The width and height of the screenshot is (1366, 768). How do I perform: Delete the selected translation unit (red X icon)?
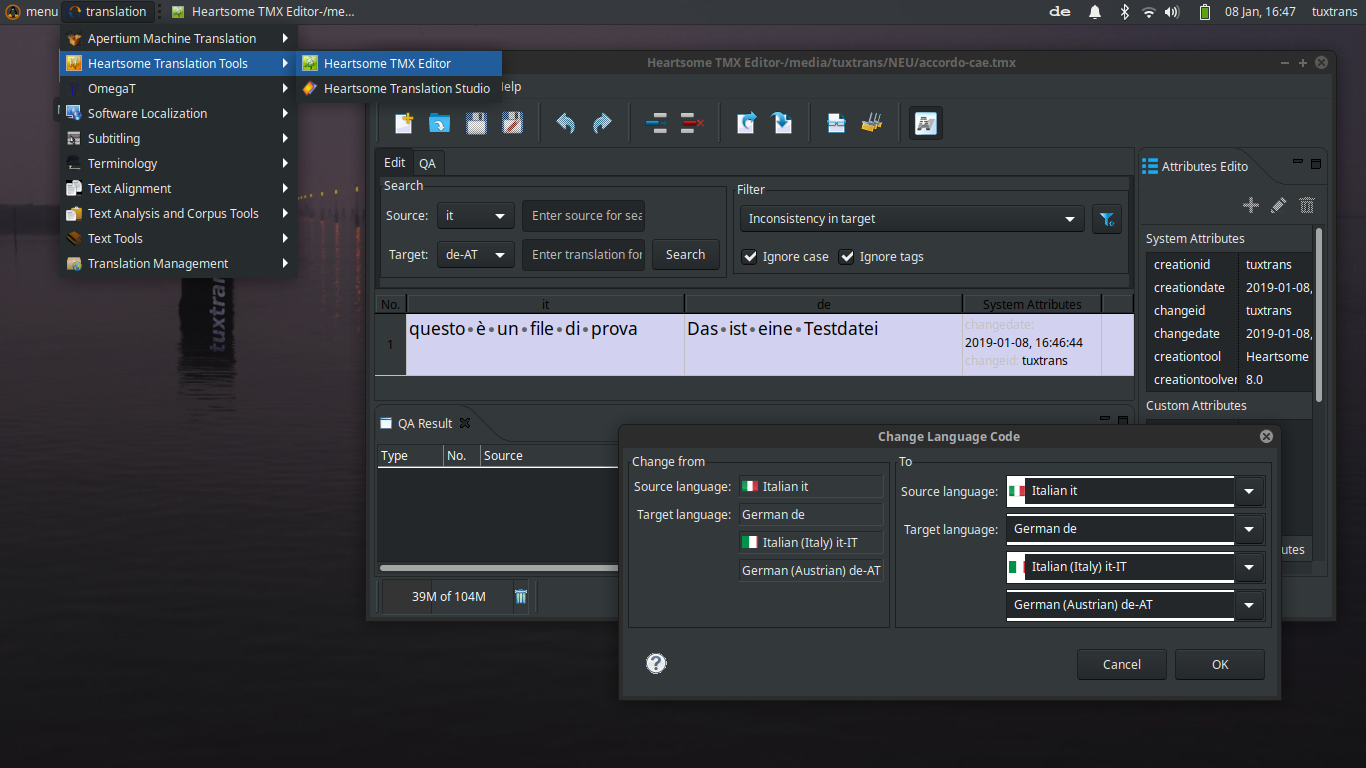tap(692, 123)
